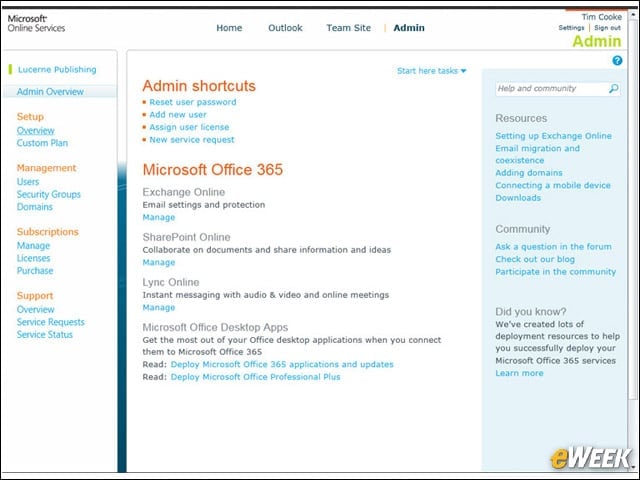Switch to the Outlook tab

(x=285, y=28)
